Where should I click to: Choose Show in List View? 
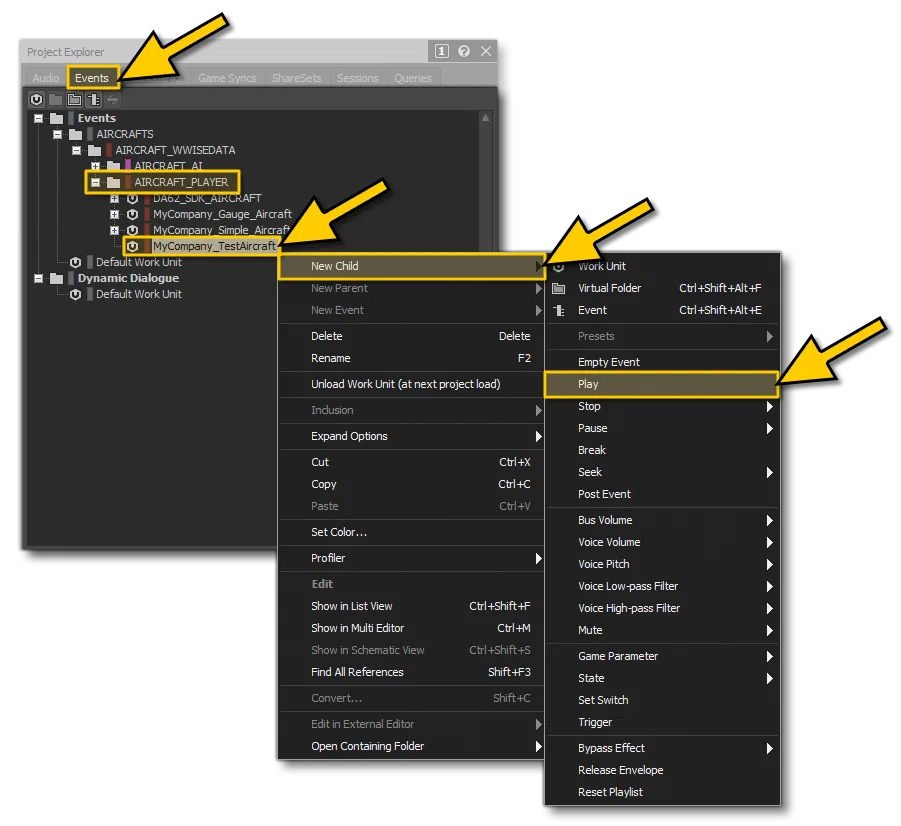(411, 606)
